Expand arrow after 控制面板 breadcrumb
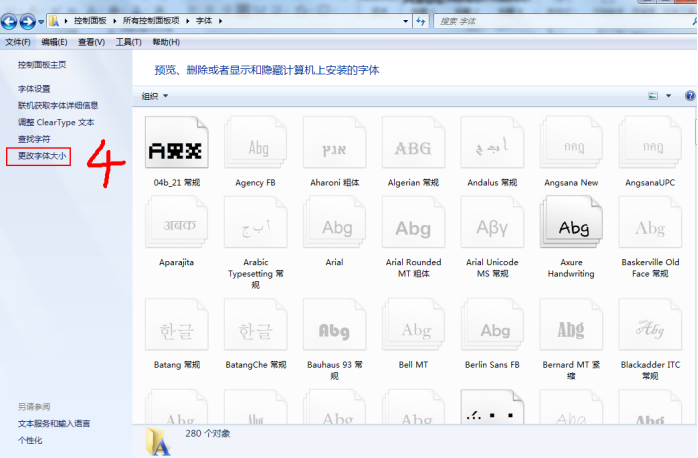The width and height of the screenshot is (698, 458). 114,21
